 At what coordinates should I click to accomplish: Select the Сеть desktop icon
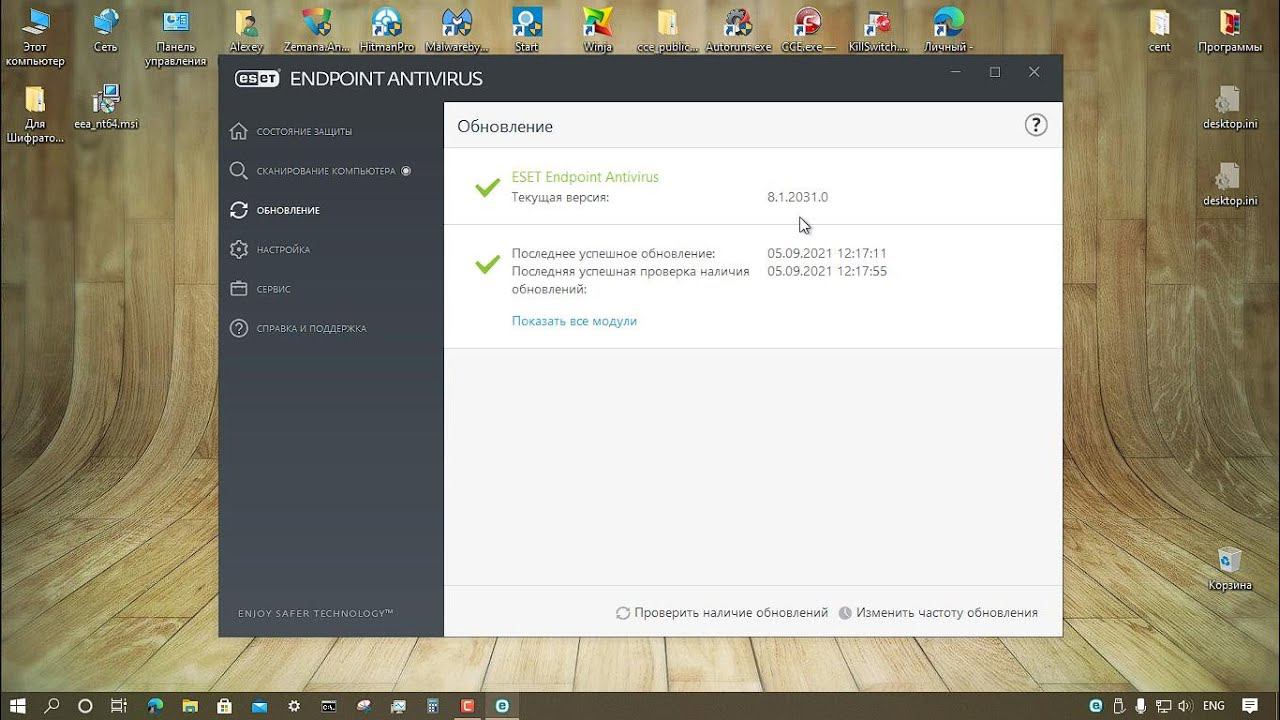105,30
